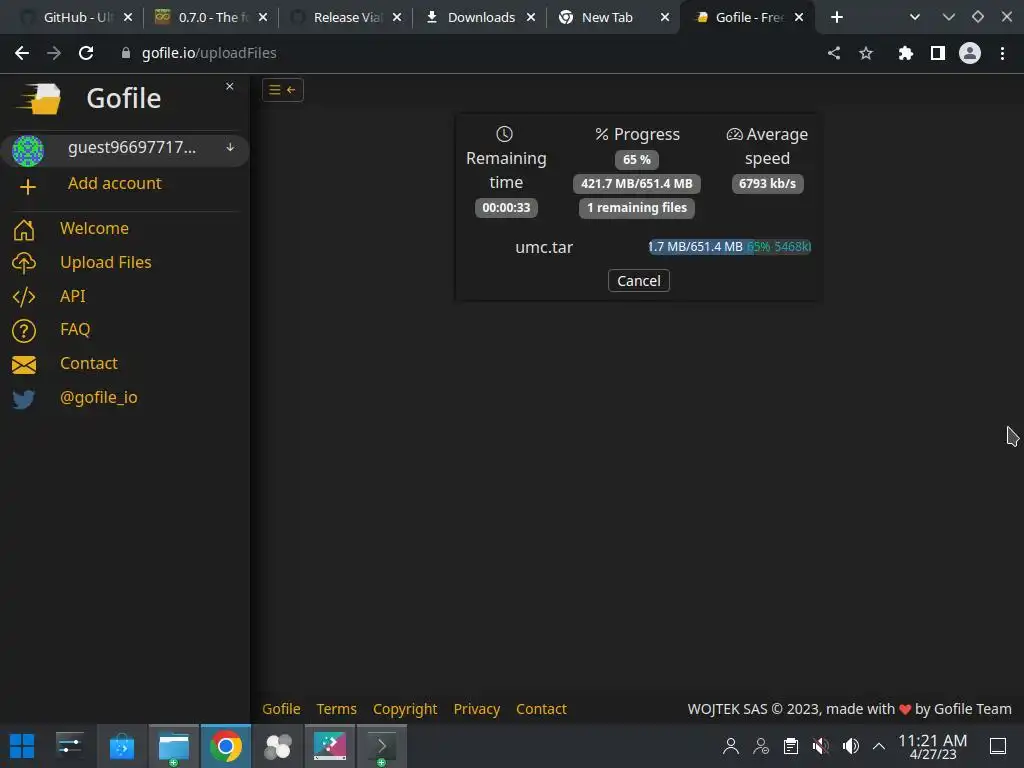Click the Welcome home icon
This screenshot has width=1024, height=768.
pos(24,229)
